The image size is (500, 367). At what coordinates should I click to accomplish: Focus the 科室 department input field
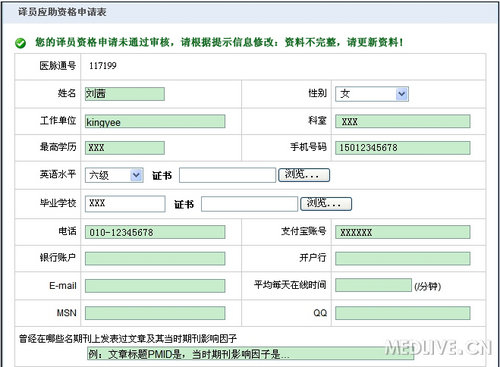click(x=403, y=121)
